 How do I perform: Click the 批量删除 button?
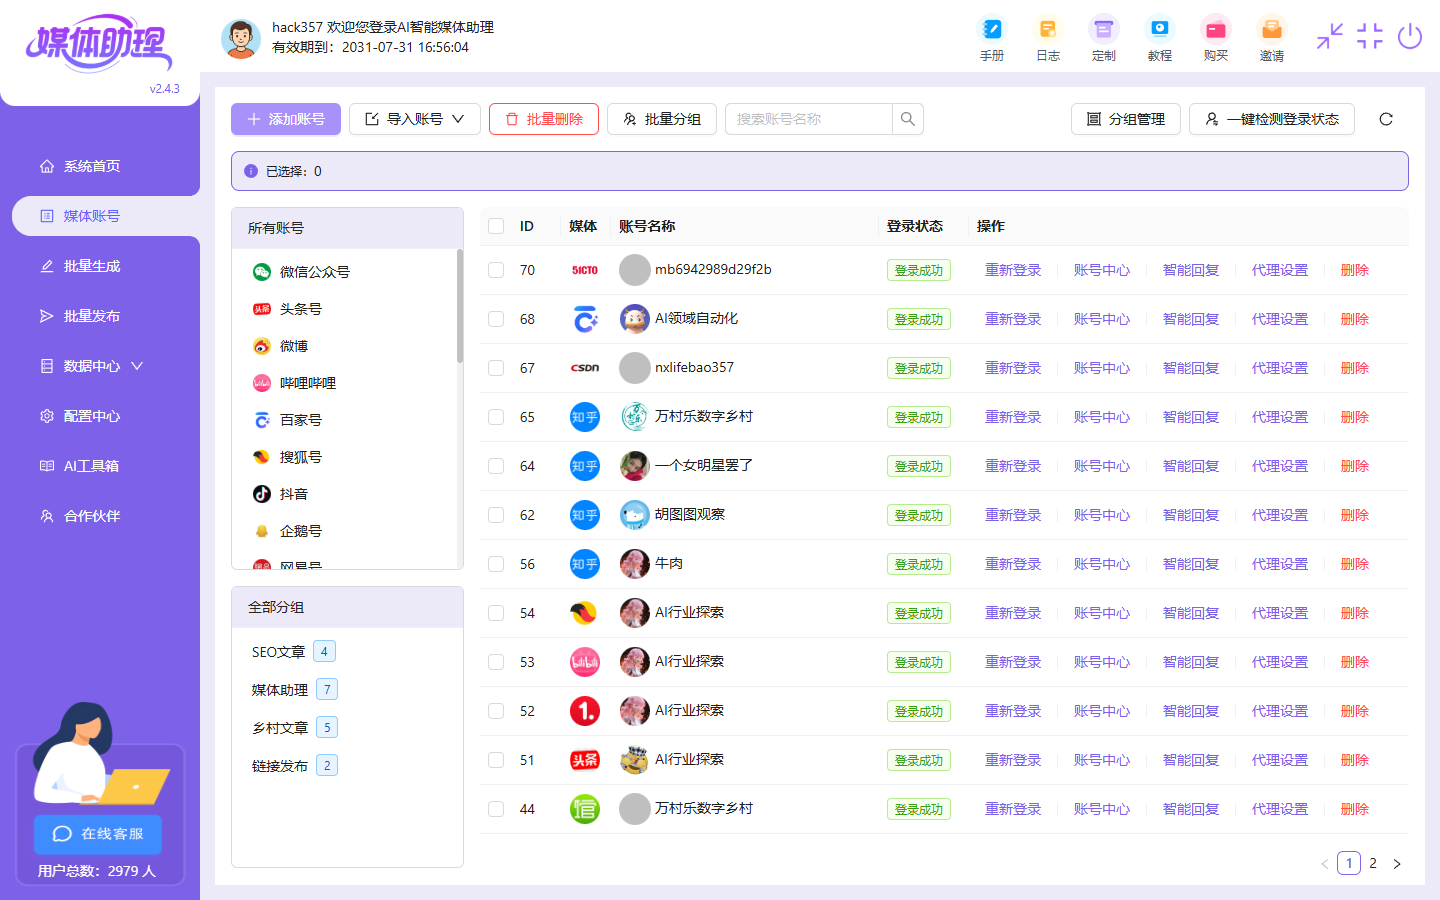[544, 119]
